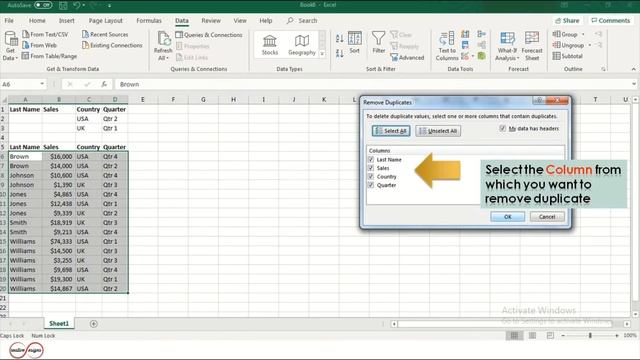Viewport: 640px width, 360px height.
Task: Click Cancel in Remove Duplicates dialog
Action: 547,217
